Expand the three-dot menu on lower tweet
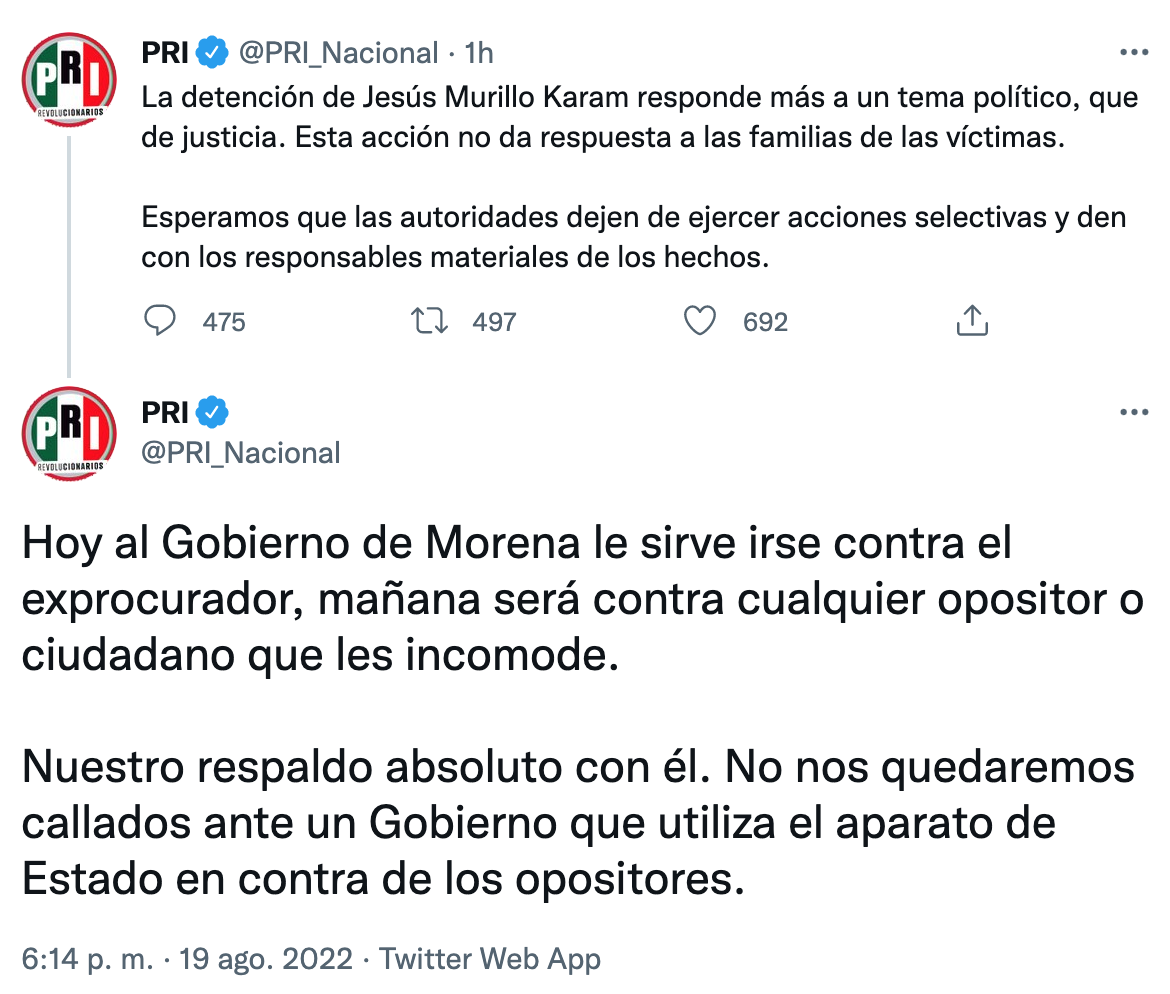The width and height of the screenshot is (1170, 994). (x=1132, y=411)
